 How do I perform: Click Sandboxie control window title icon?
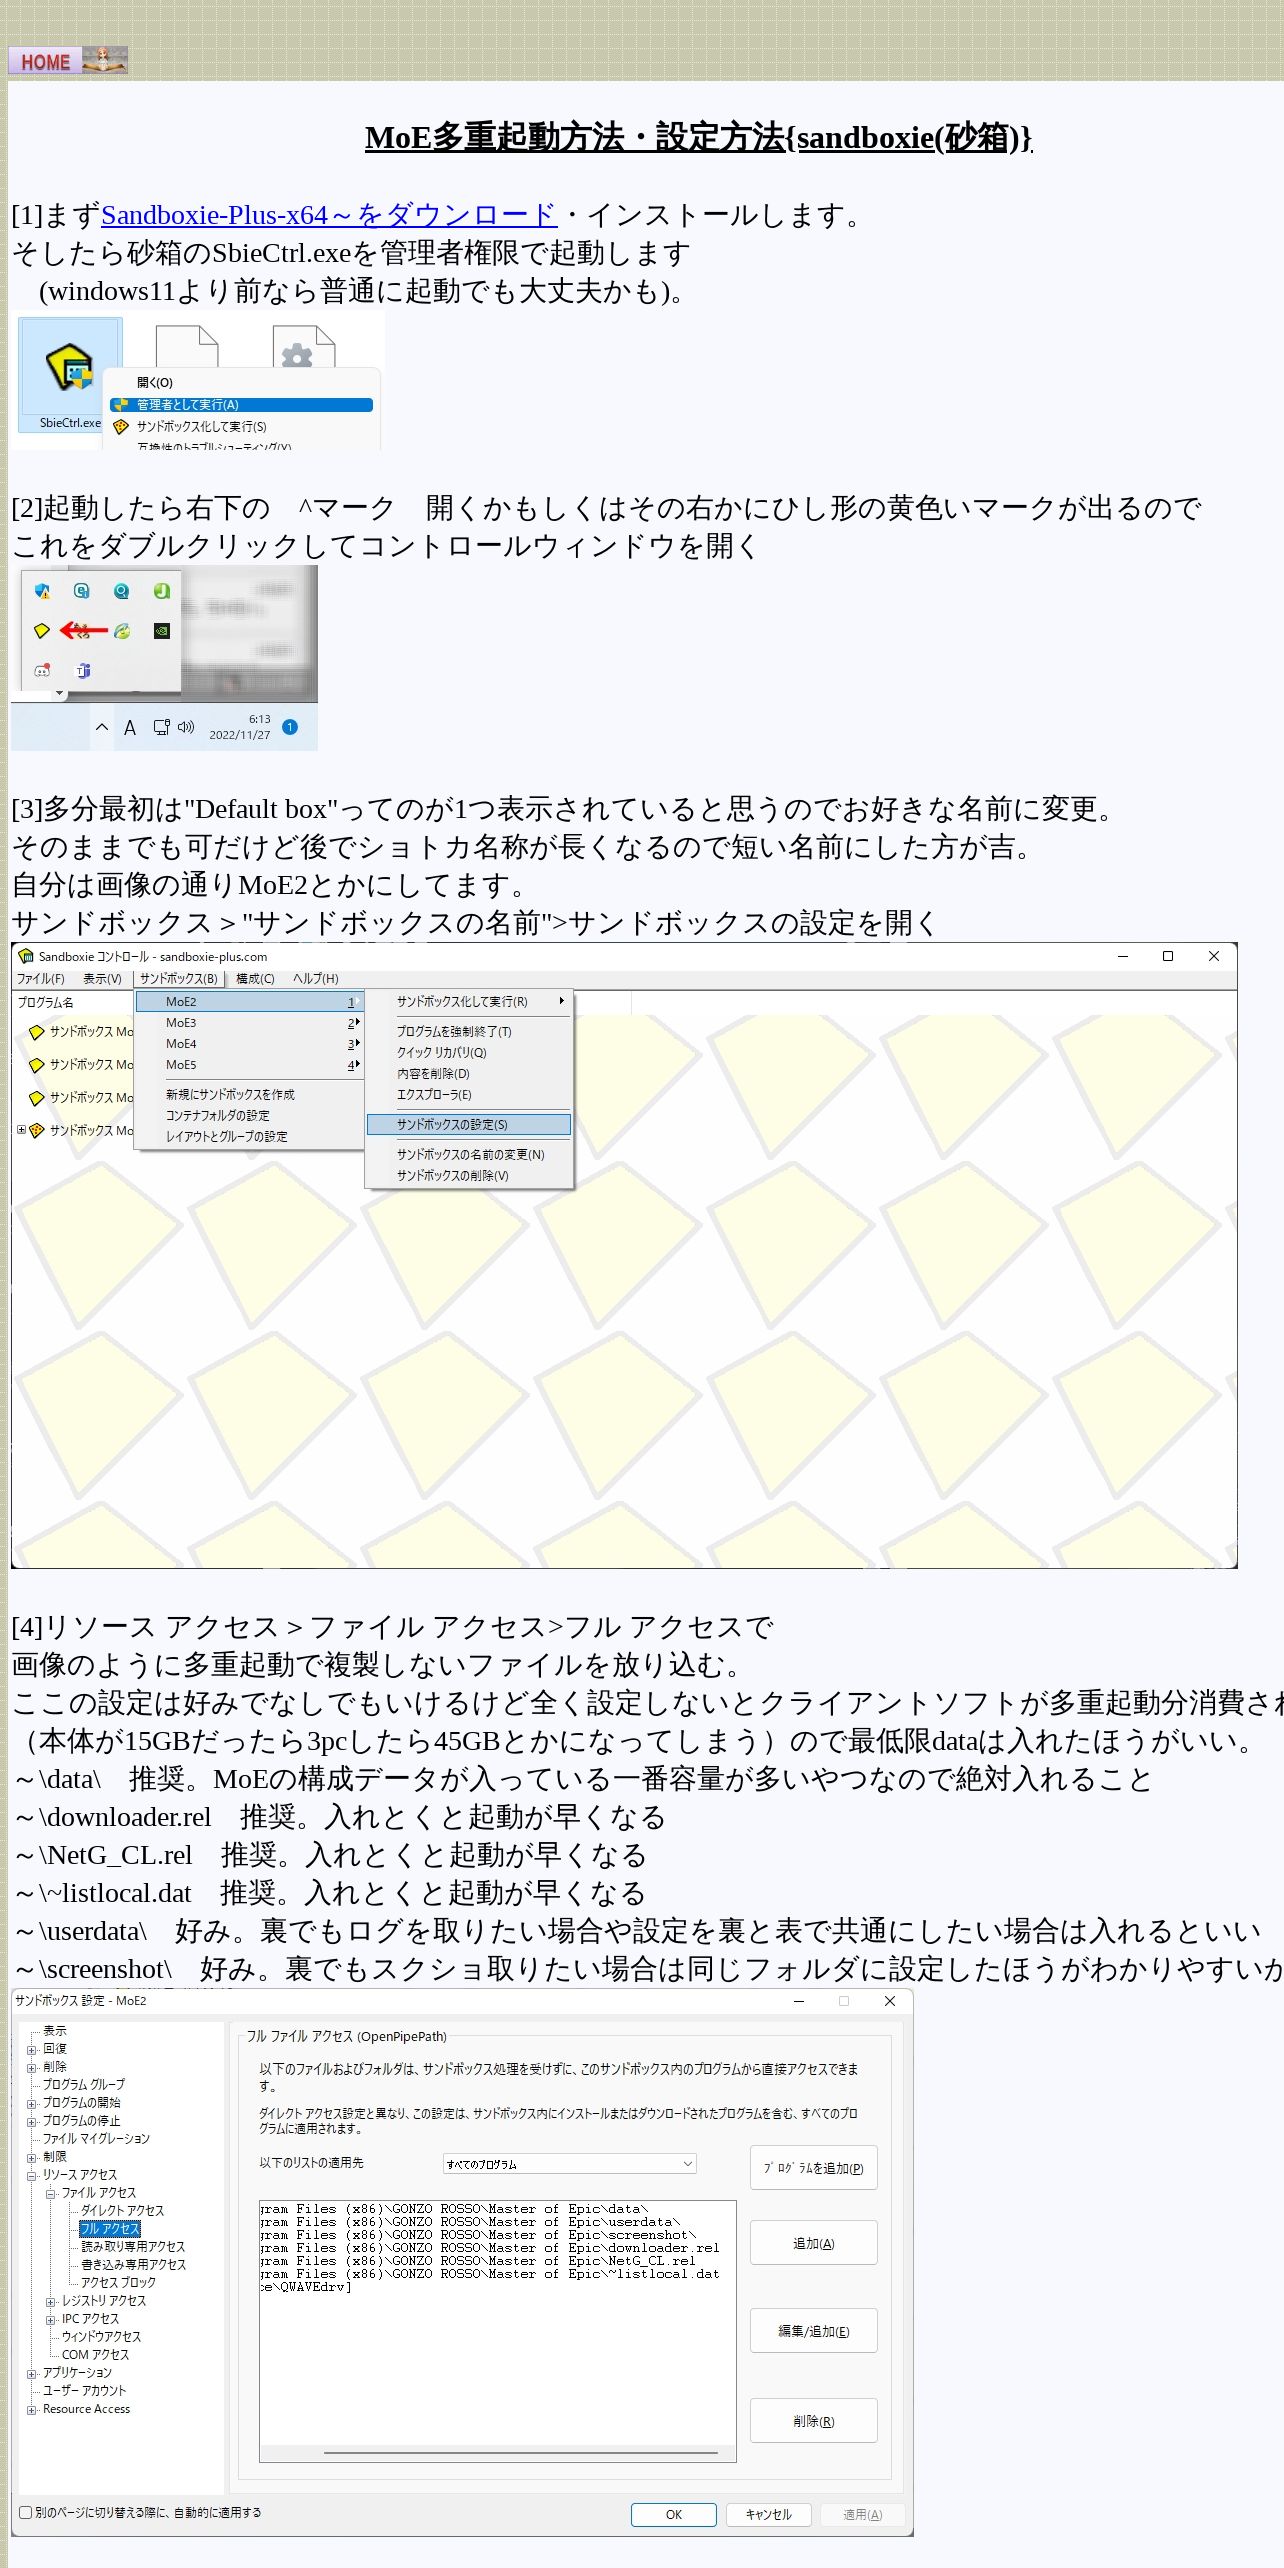[26, 956]
